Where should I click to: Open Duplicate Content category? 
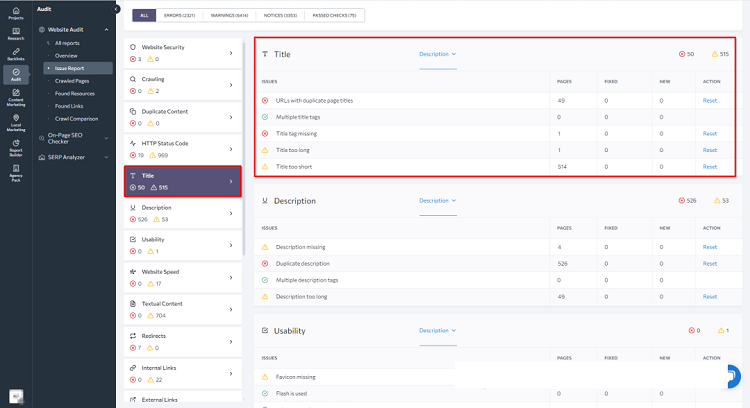coord(183,117)
